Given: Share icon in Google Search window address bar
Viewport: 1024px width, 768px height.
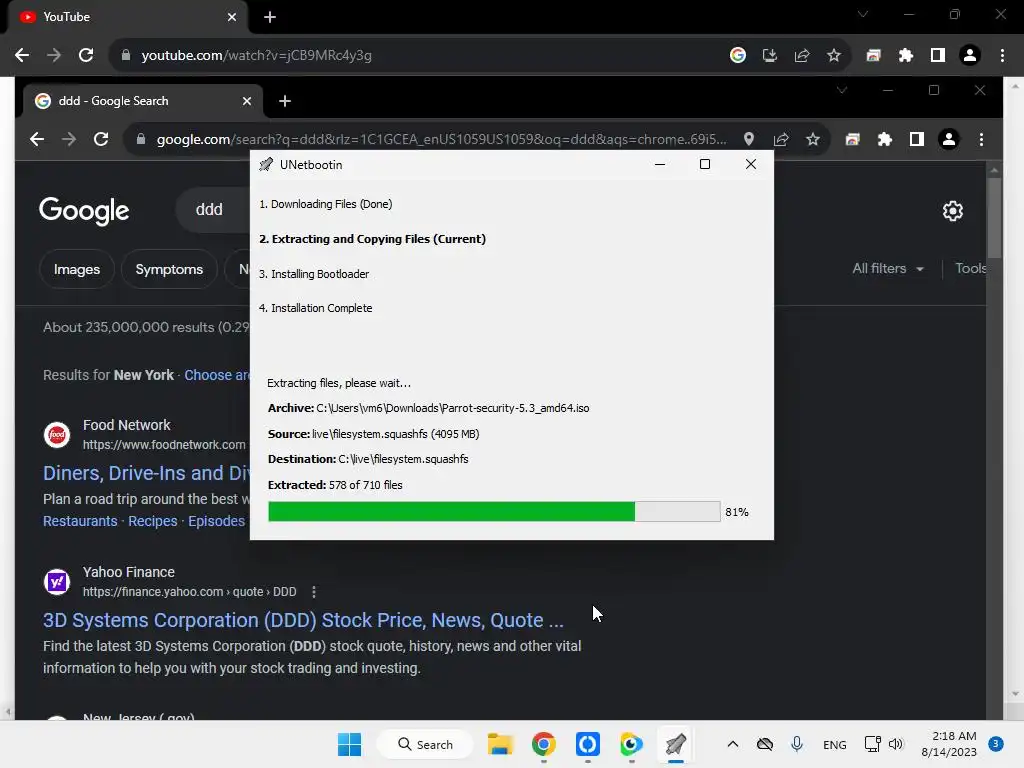Looking at the screenshot, I should coord(780,139).
